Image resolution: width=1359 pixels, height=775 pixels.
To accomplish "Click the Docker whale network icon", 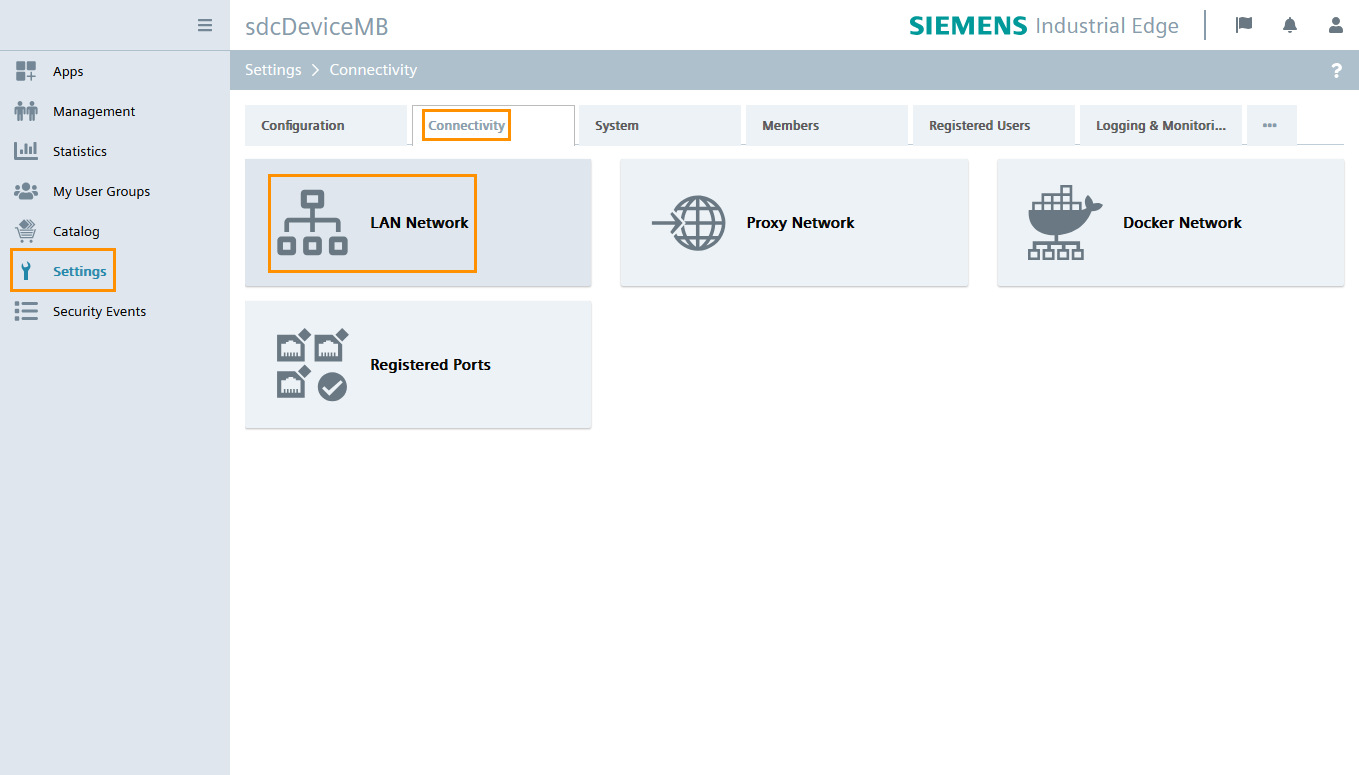I will (x=1064, y=223).
